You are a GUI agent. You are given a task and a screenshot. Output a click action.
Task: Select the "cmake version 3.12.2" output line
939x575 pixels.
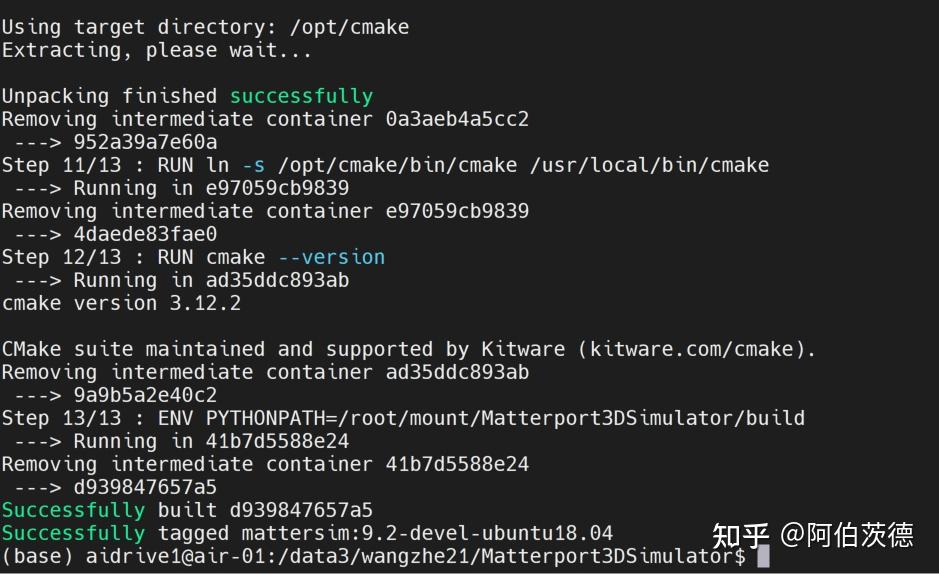pos(121,303)
